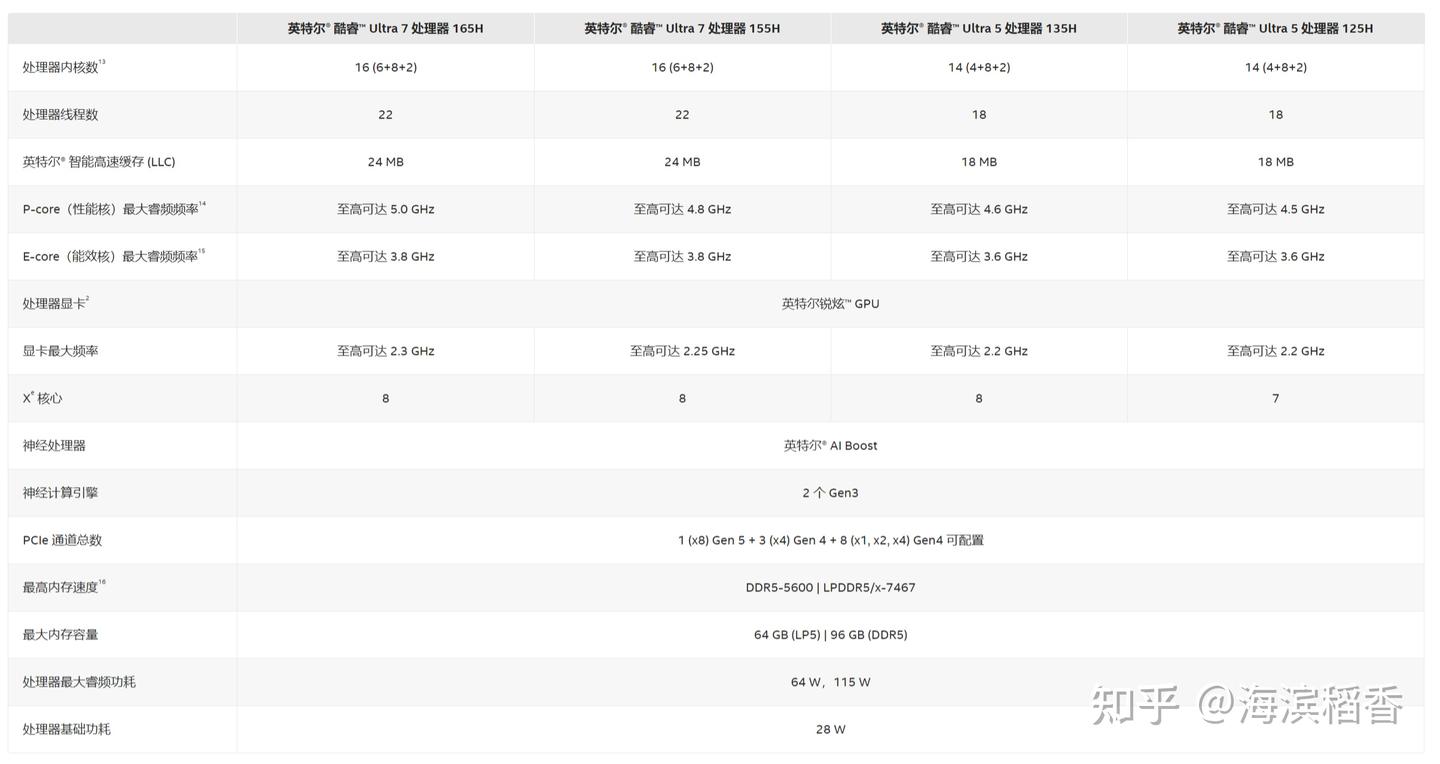This screenshot has width=1440, height=764.
Task: Open footnote 2 beside 处理器显卡
Action: click(x=88, y=298)
